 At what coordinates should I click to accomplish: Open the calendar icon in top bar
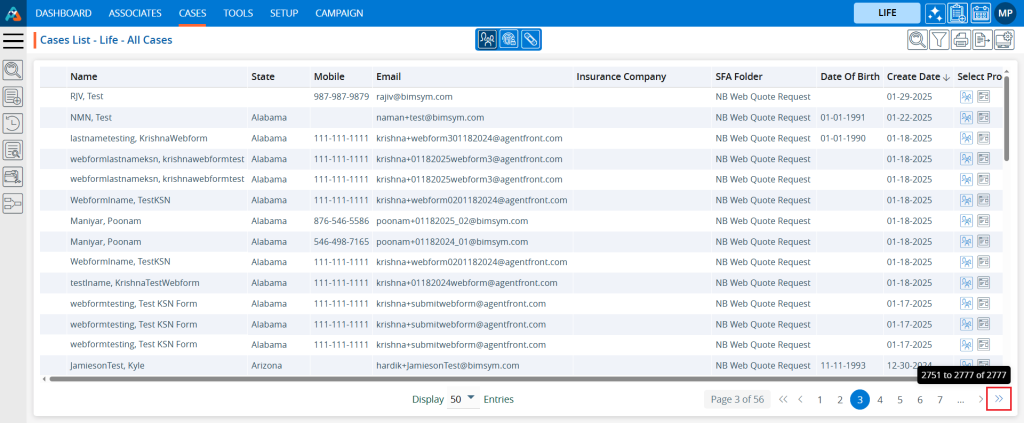coord(980,13)
